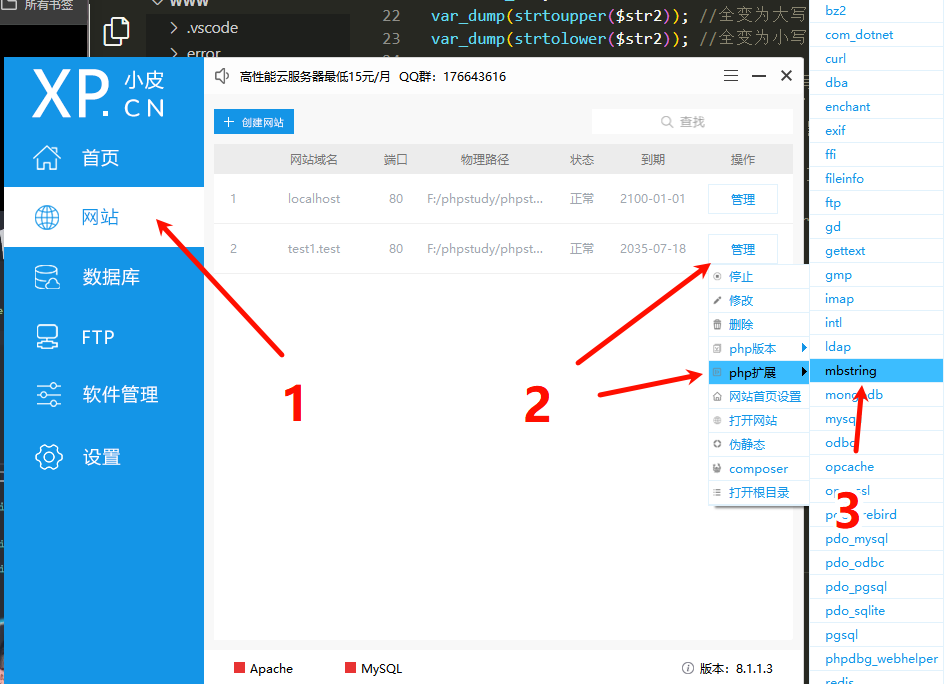Click 管理 button for localhost row
Viewport: 944px width, 684px height.
coord(742,199)
